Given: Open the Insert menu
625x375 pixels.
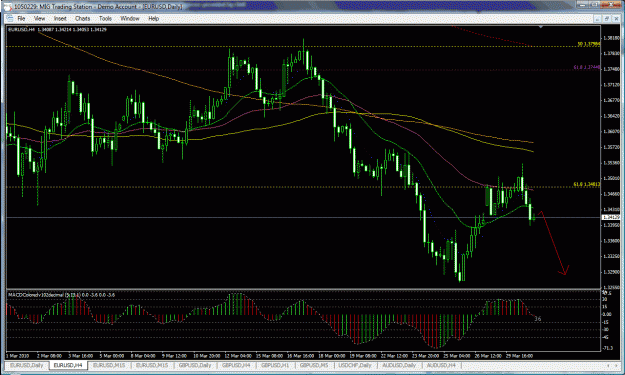Looking at the screenshot, I should coord(60,18).
